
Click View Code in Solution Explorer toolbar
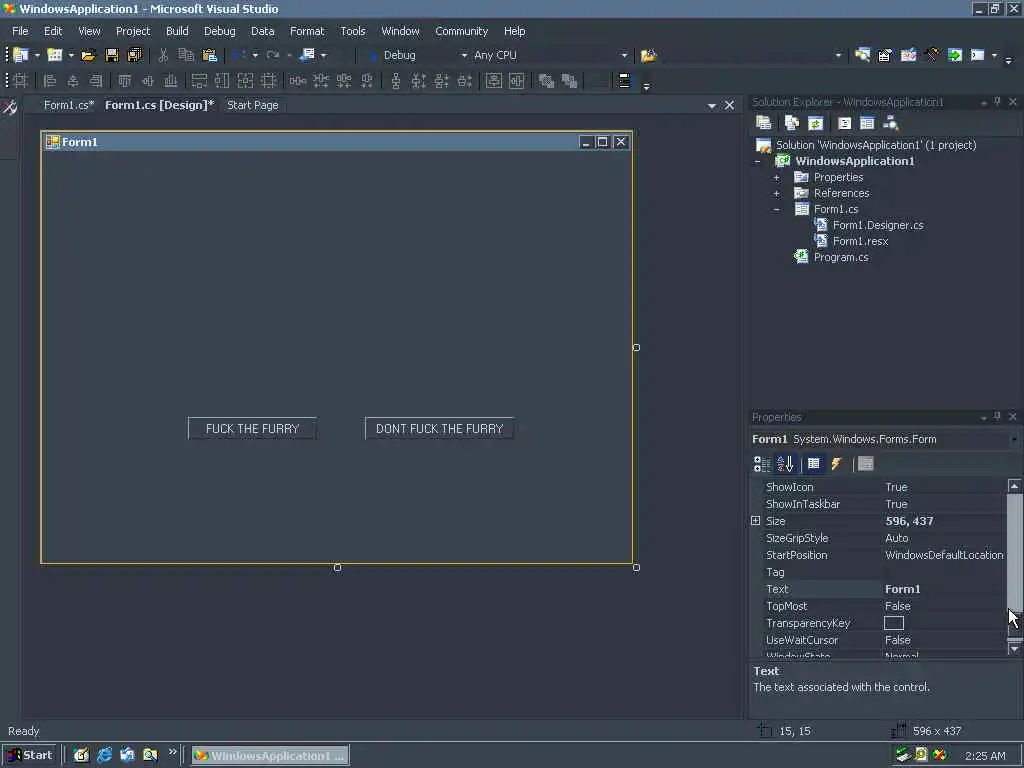click(x=844, y=123)
